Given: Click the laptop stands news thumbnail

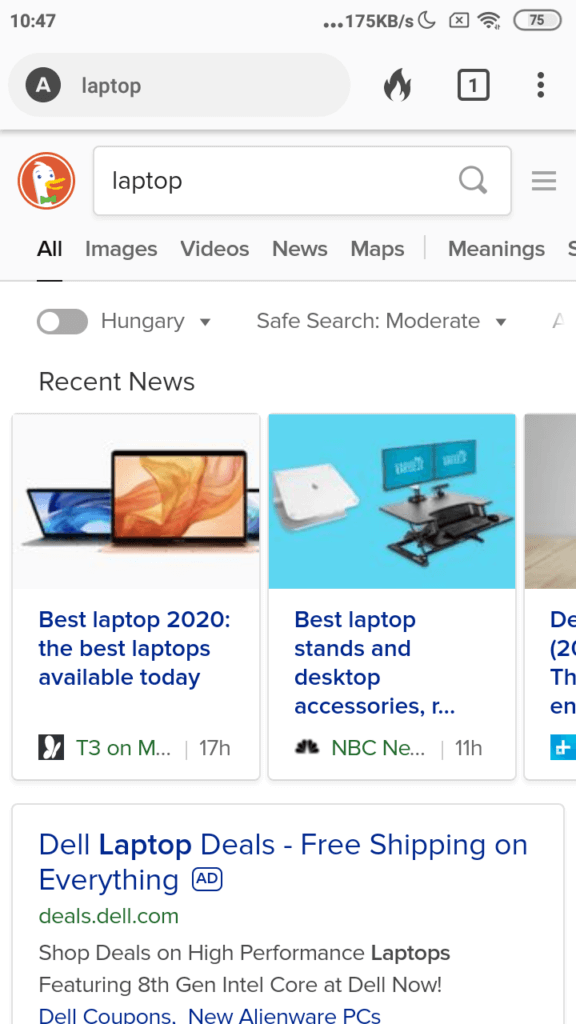Looking at the screenshot, I should (x=392, y=501).
